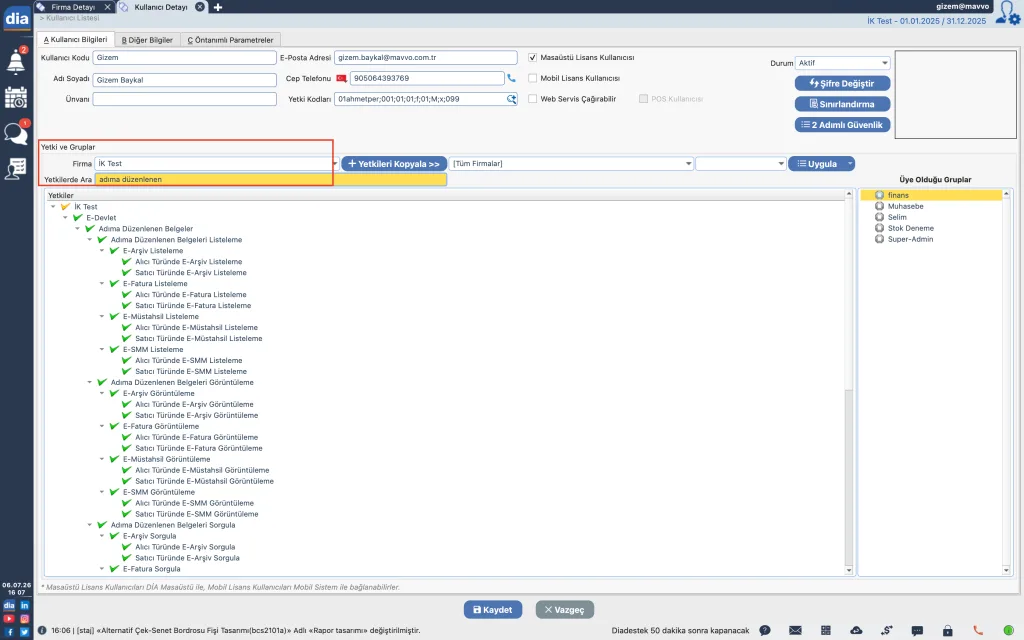The width and height of the screenshot is (1024, 640).
Task: Add a new tab with plus icon
Action: (218, 7)
